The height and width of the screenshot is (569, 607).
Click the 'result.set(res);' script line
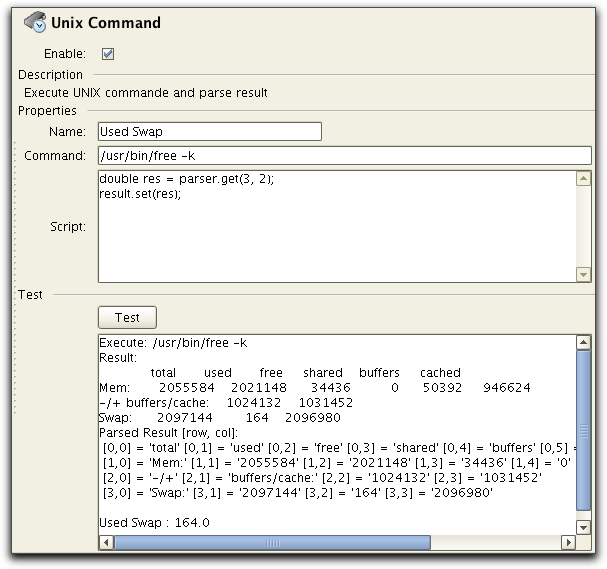pos(140,194)
